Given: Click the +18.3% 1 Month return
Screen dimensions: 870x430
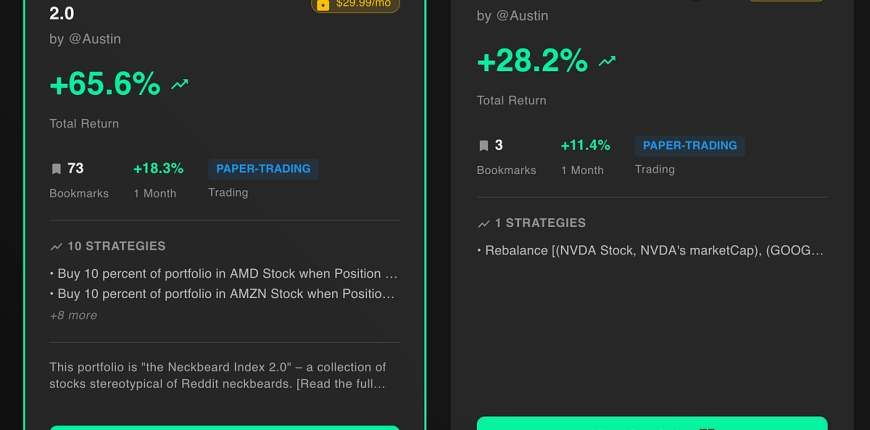Looking at the screenshot, I should click(158, 169).
